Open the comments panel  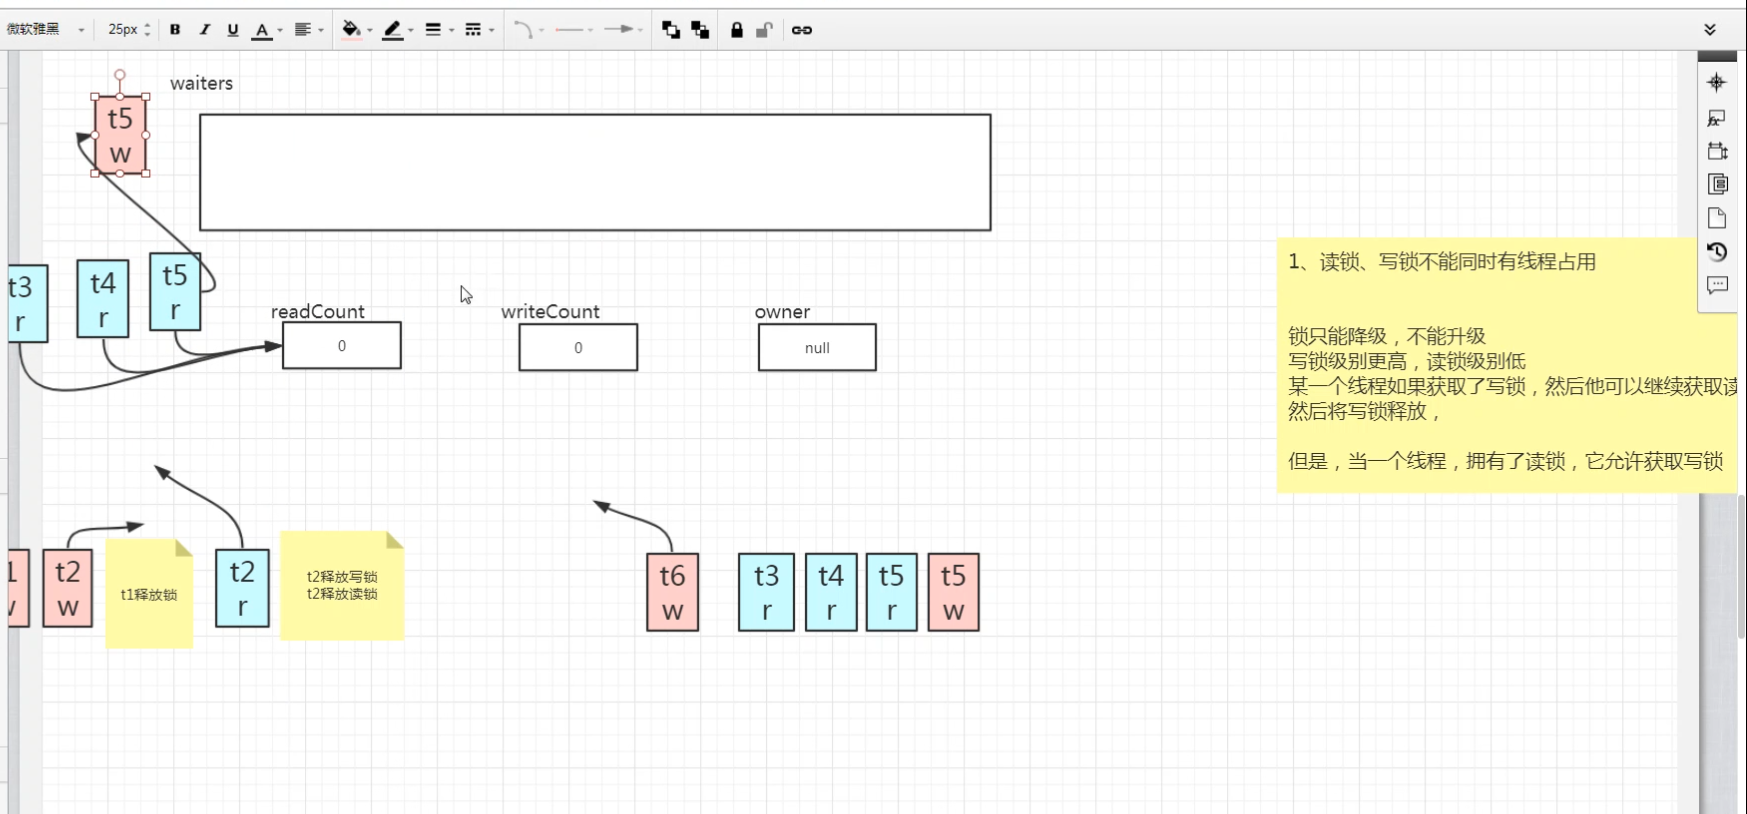(1717, 285)
